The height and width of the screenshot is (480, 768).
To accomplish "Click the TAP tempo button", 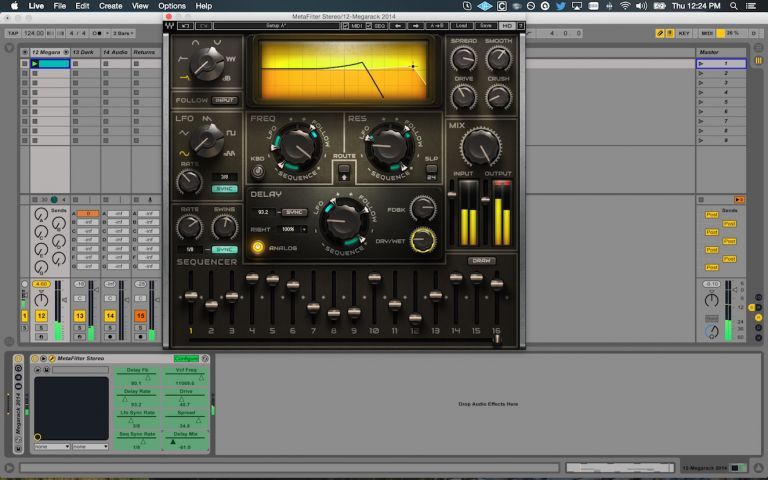I will [13, 33].
